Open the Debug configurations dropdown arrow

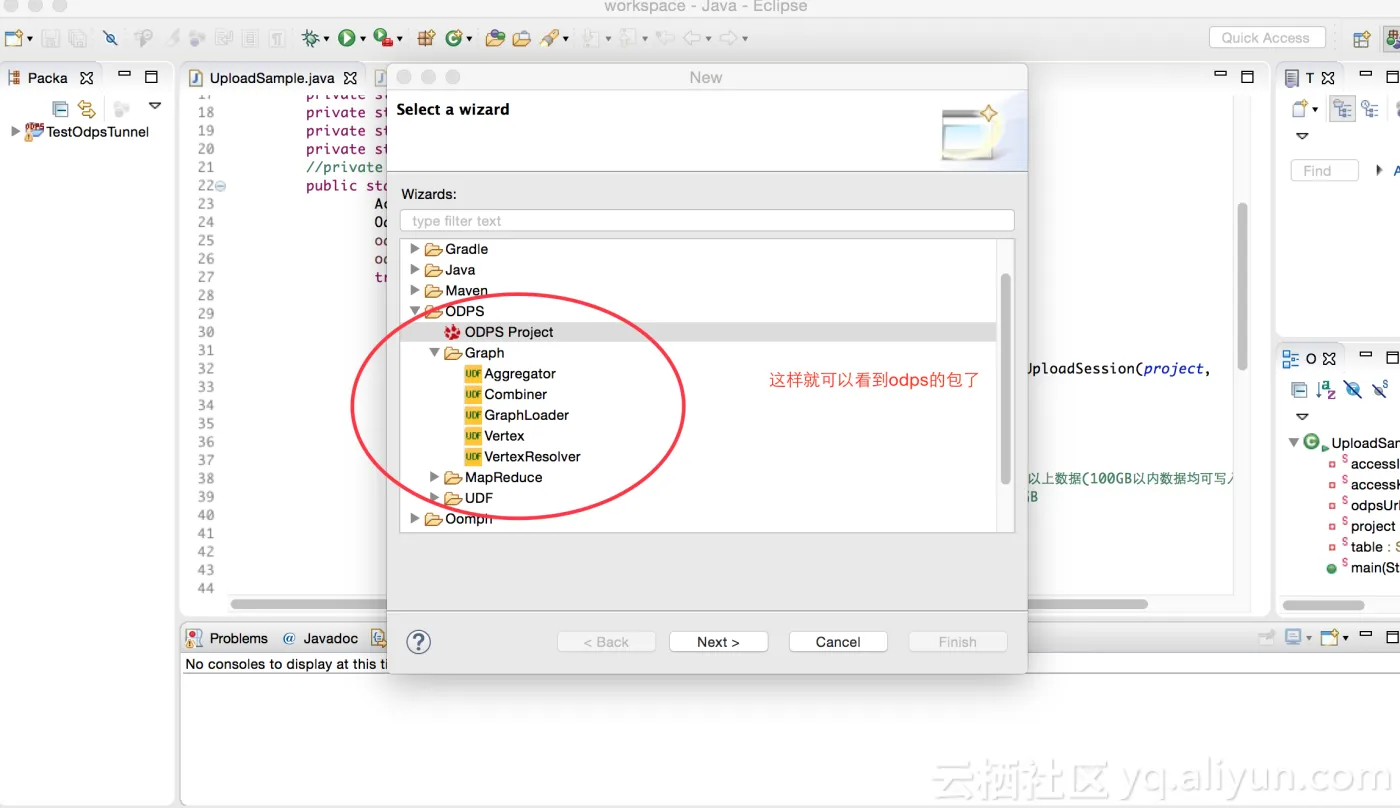[326, 39]
